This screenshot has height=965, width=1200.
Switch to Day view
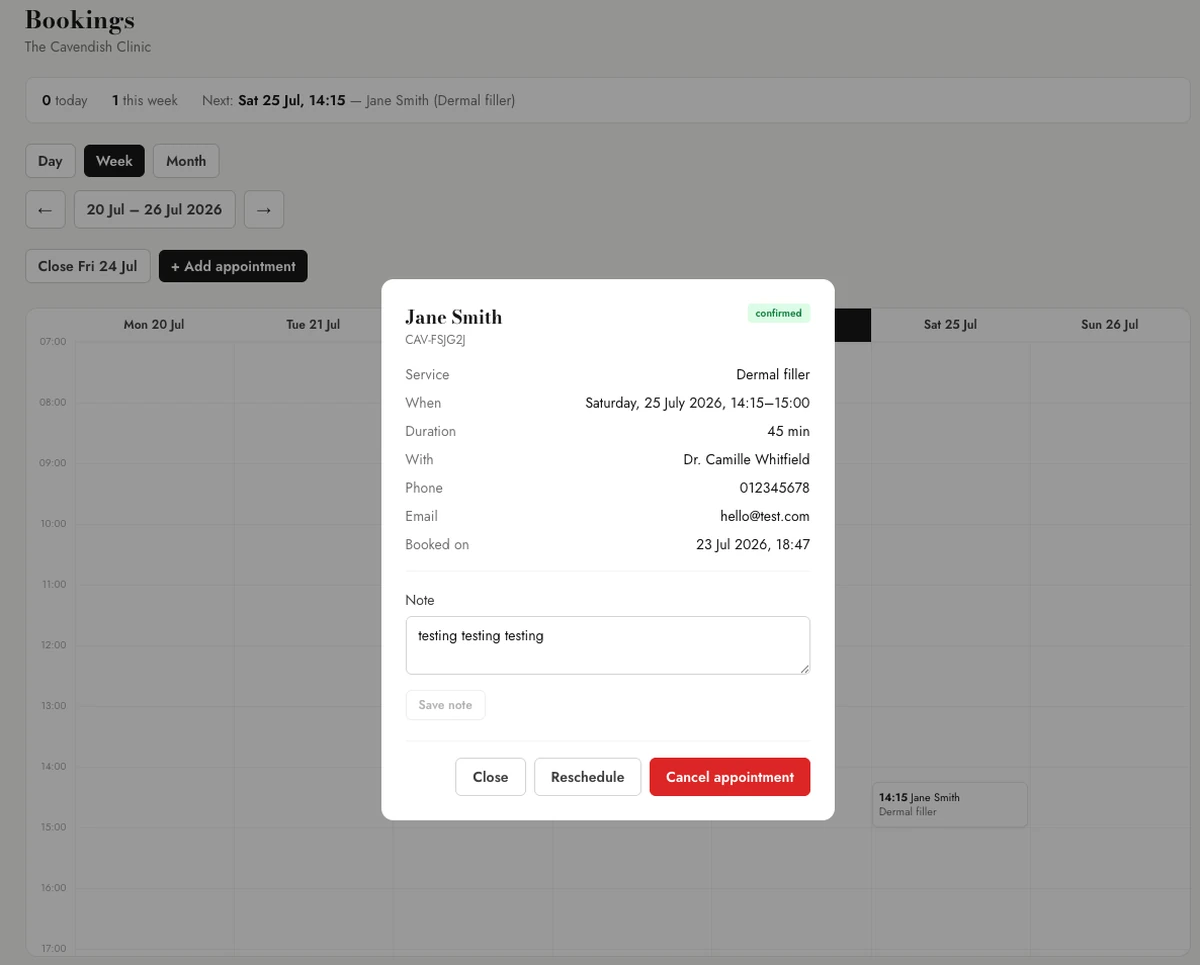coord(50,161)
